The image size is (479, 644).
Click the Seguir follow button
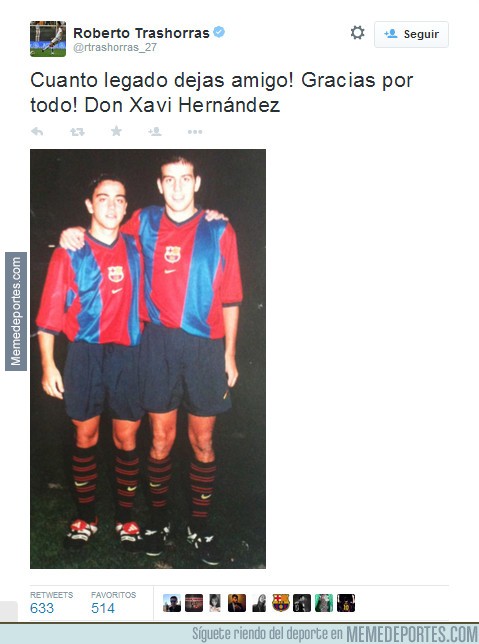[411, 34]
